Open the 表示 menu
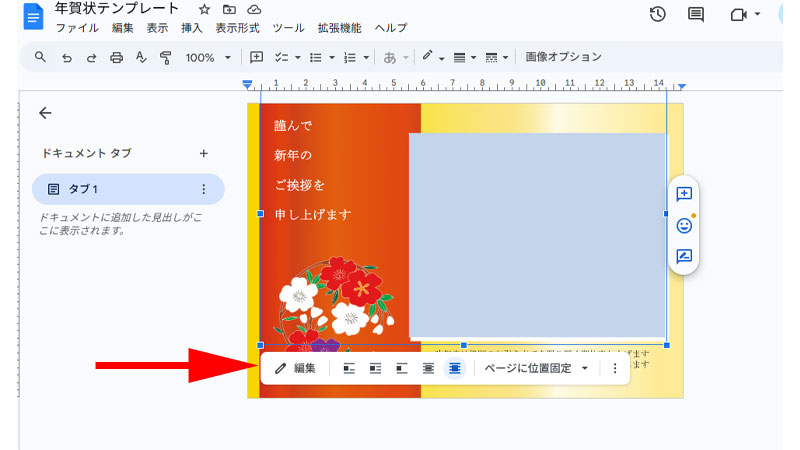This screenshot has width=800, height=450. (157, 28)
